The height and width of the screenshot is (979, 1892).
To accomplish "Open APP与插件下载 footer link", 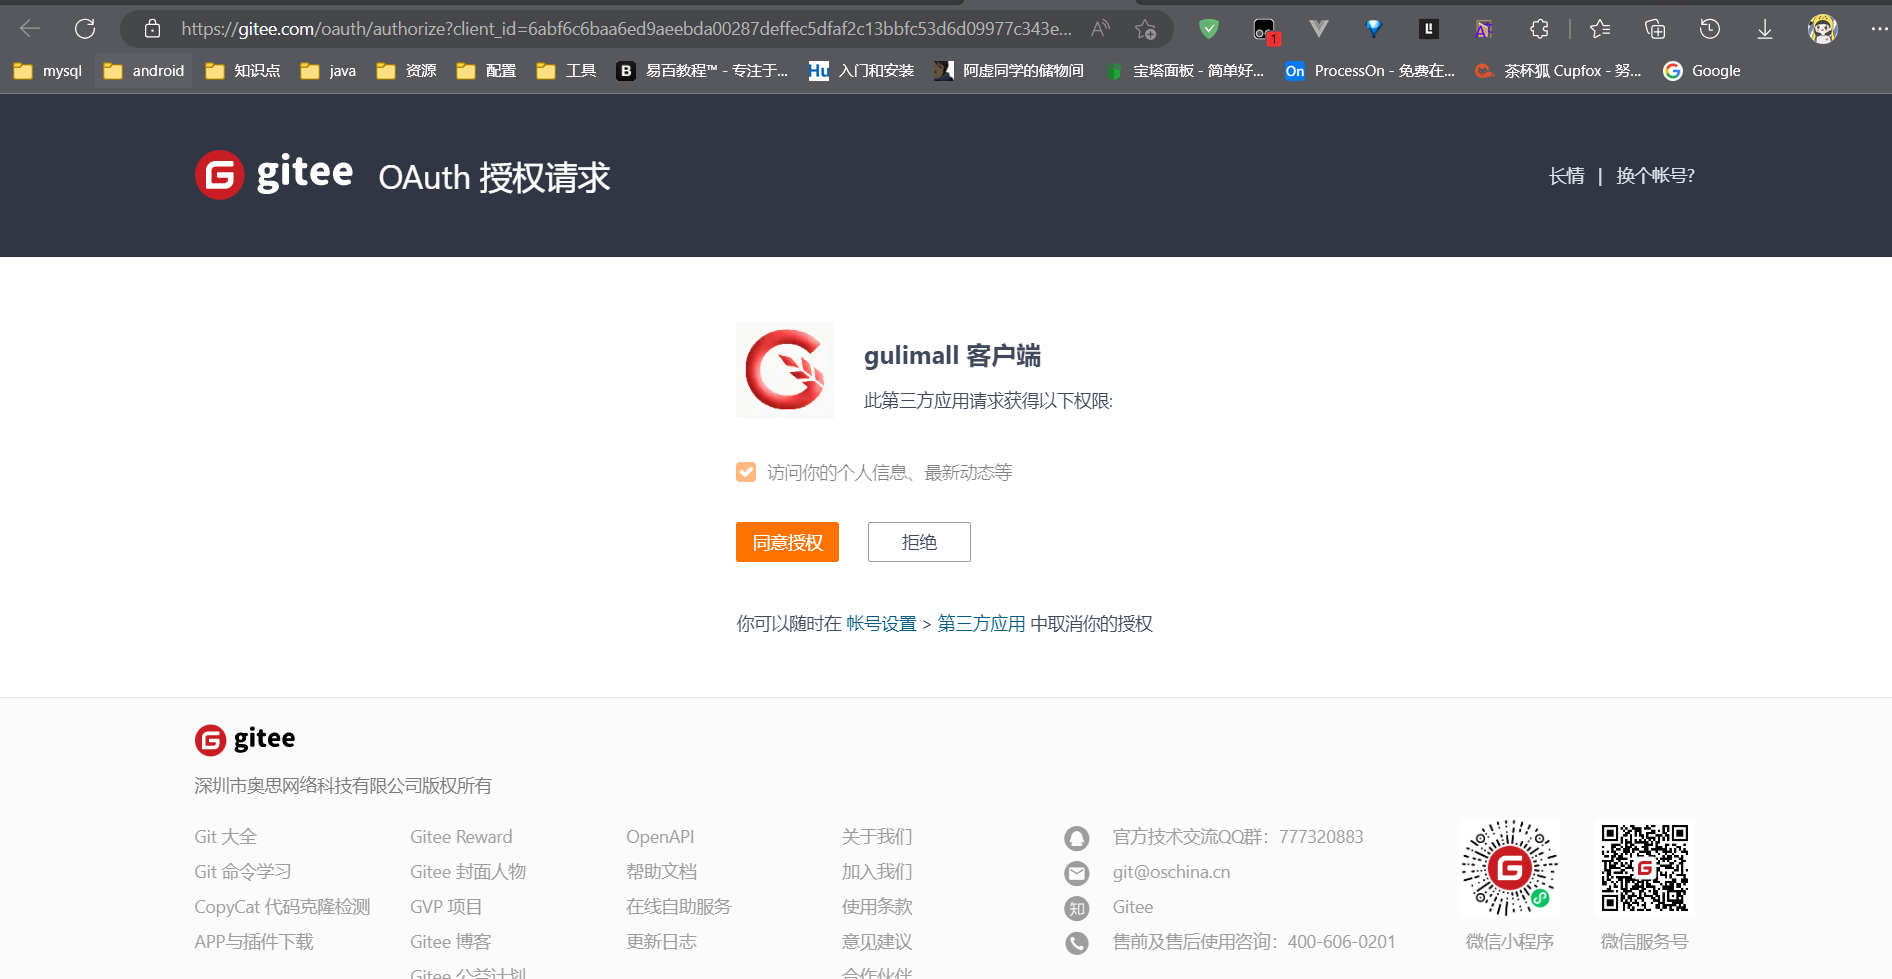I will tap(254, 942).
